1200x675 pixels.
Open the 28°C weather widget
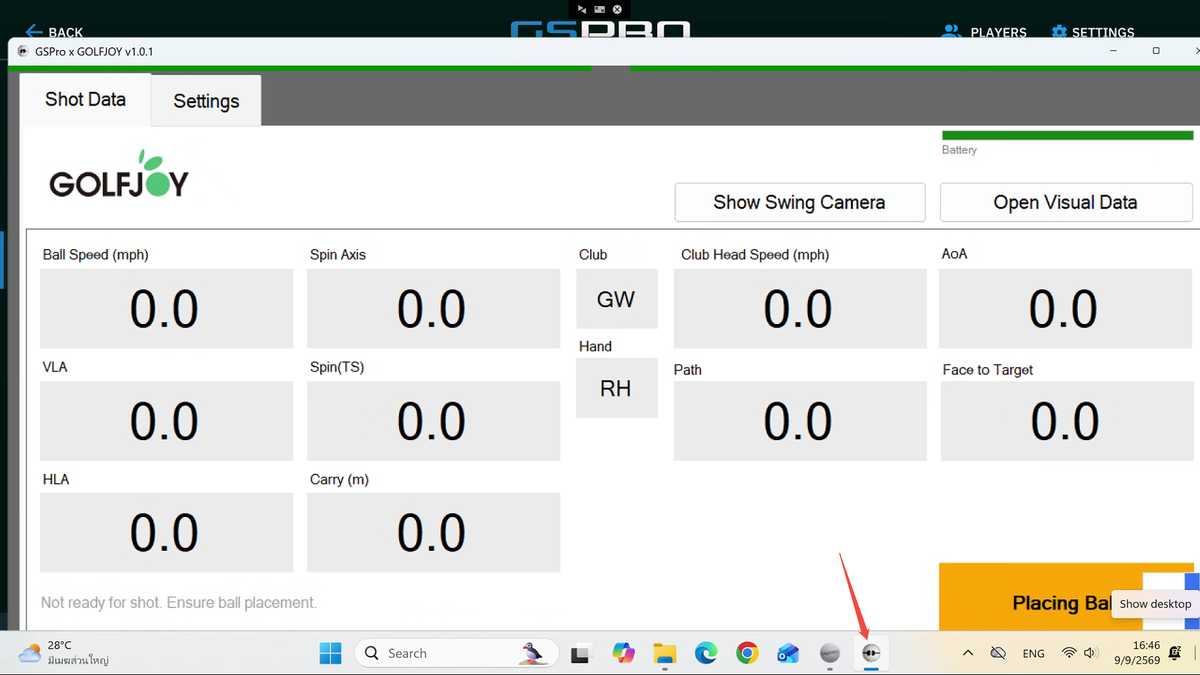(x=63, y=653)
